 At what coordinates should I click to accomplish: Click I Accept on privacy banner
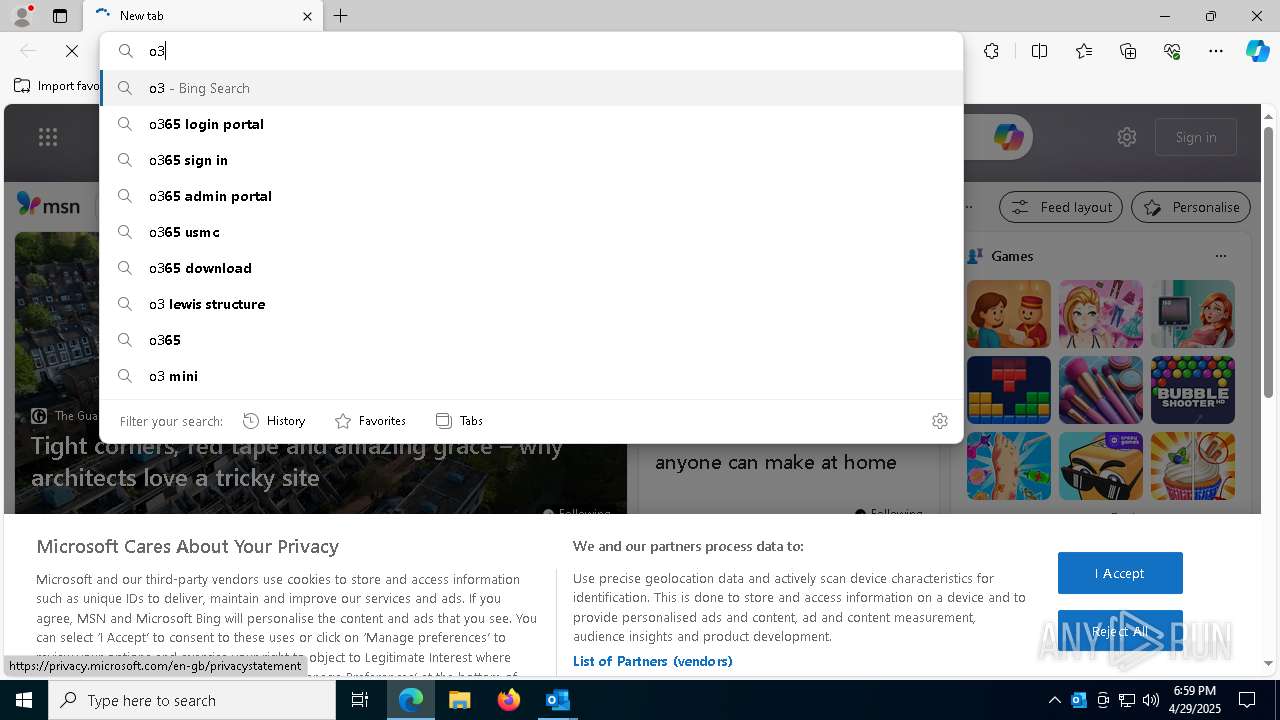[x=1120, y=573]
